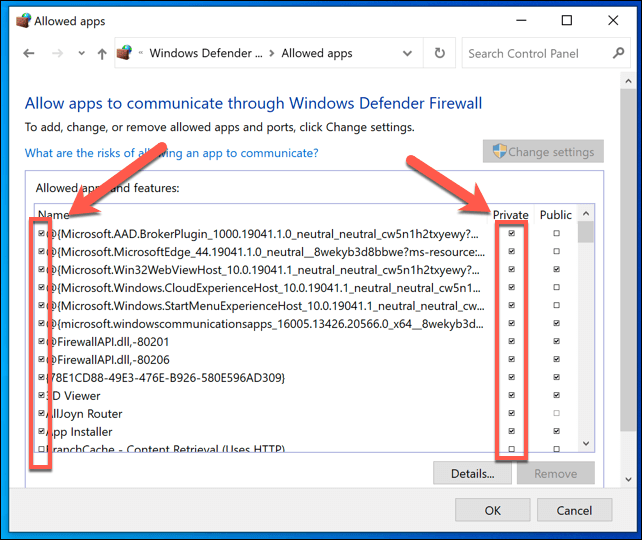Click the search magnifier icon
642x540 pixels.
[x=617, y=54]
